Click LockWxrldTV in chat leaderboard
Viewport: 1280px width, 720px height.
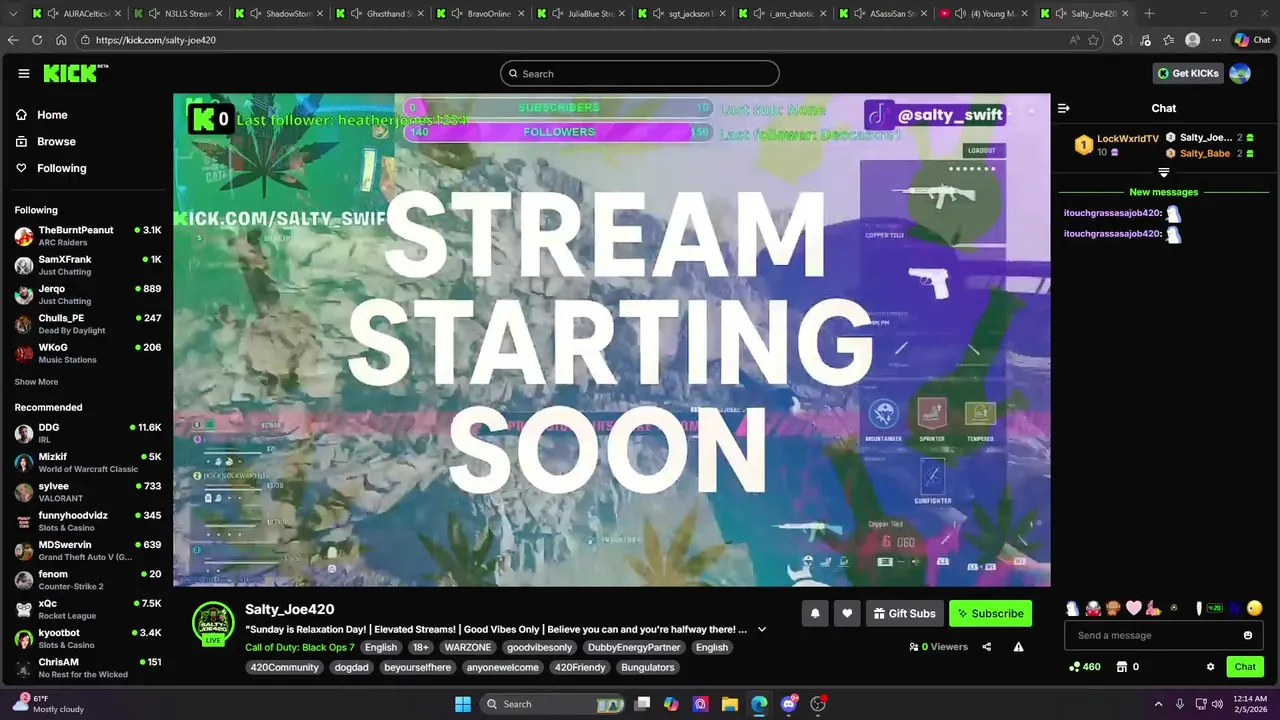coord(1128,139)
